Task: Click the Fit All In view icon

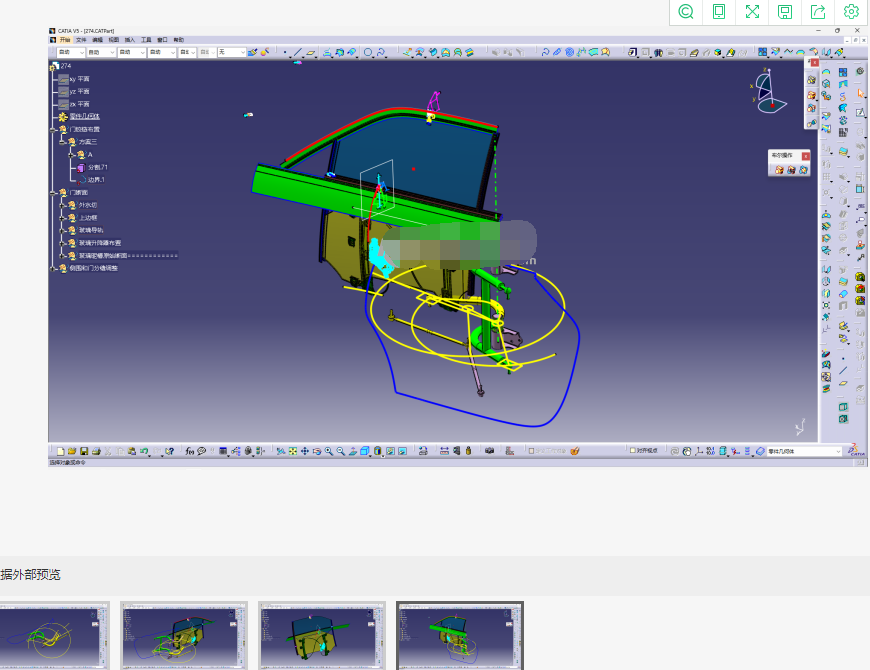Action: pos(293,451)
